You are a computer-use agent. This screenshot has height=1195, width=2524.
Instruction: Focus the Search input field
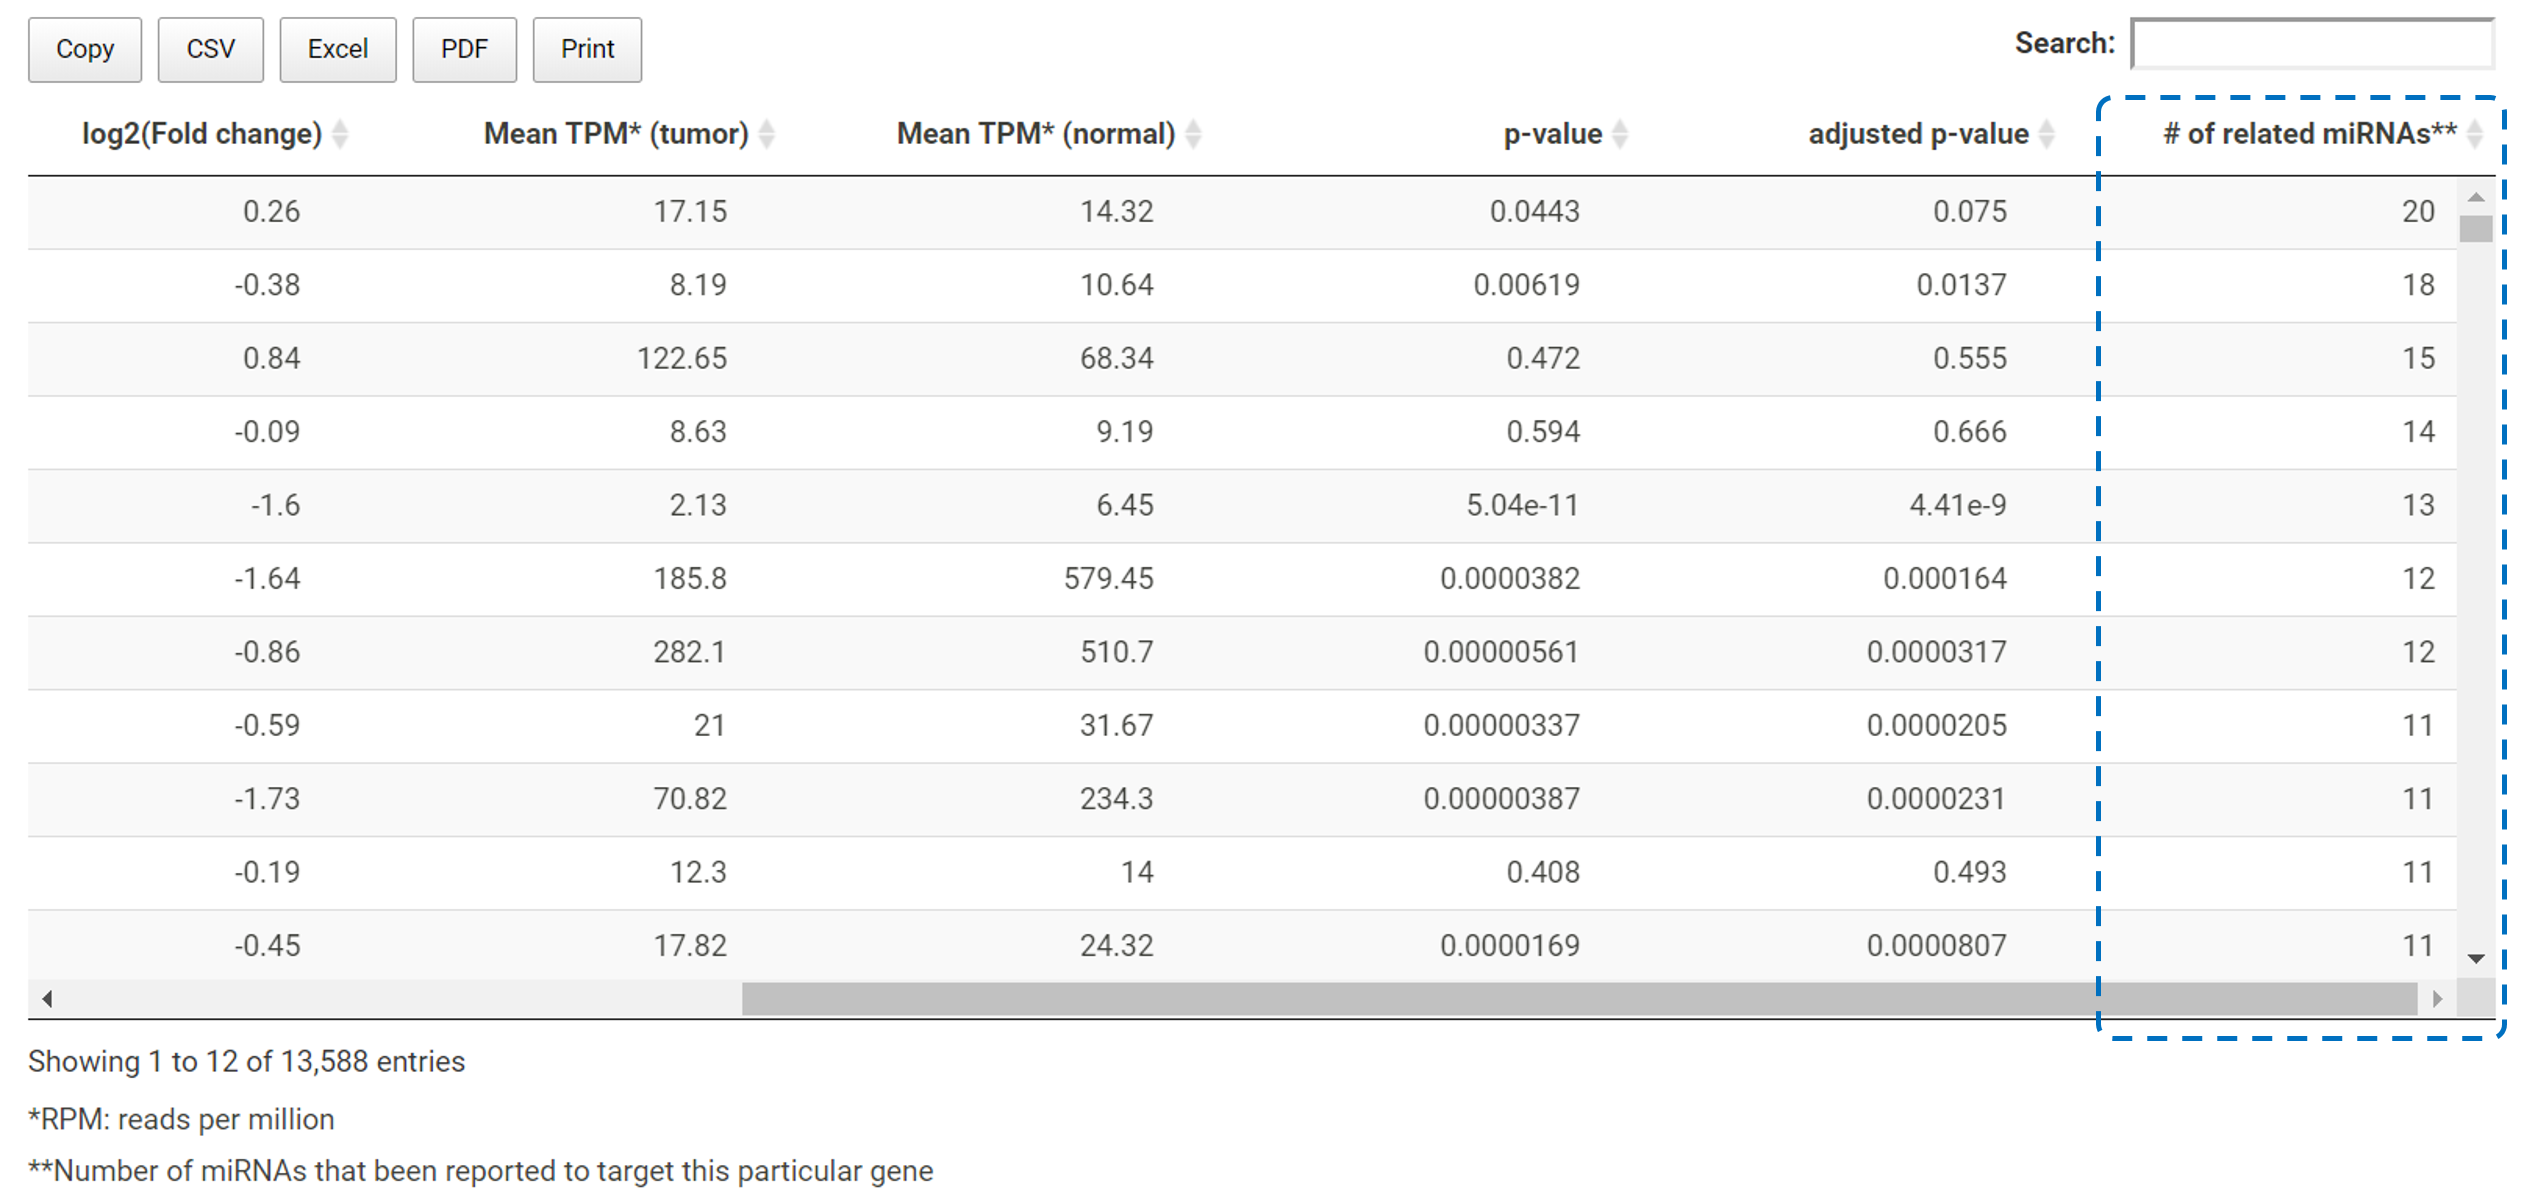coord(2312,44)
